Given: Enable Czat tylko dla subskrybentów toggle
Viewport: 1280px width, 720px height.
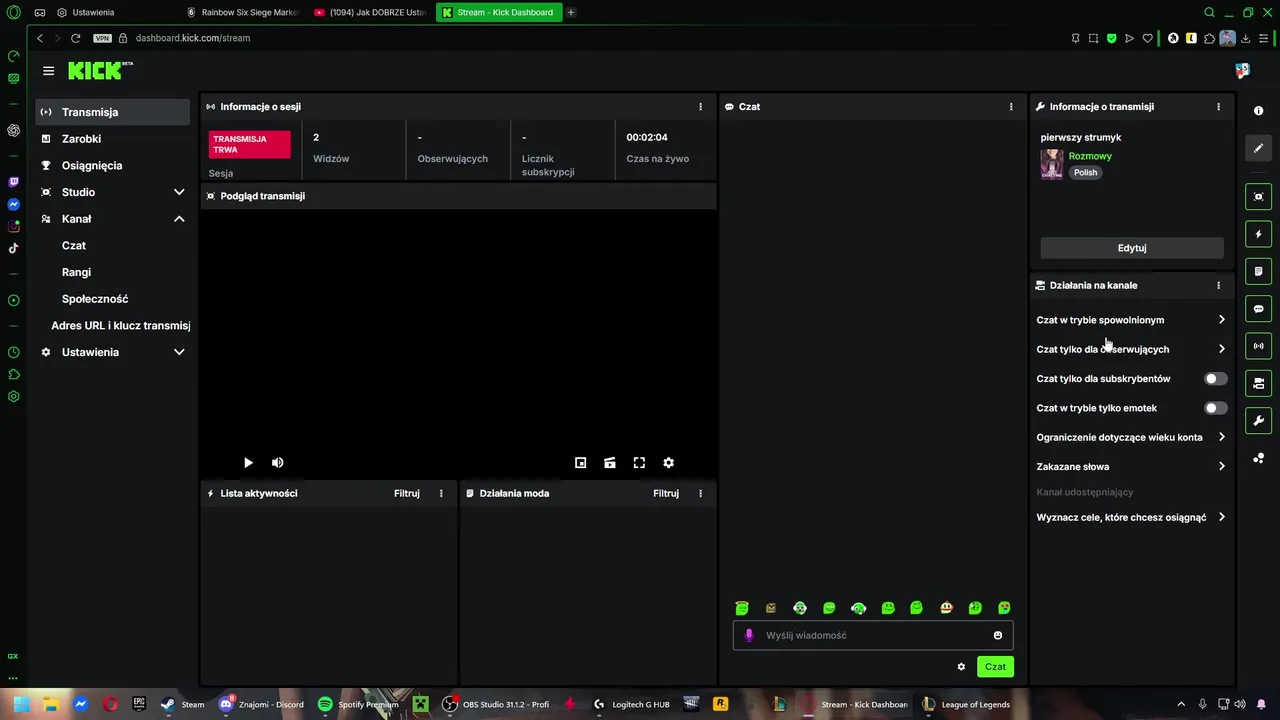Looking at the screenshot, I should [1215, 379].
